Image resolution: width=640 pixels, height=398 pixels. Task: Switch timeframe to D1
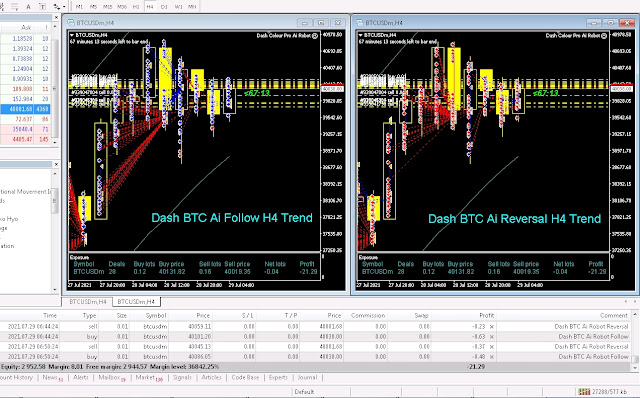pos(164,7)
